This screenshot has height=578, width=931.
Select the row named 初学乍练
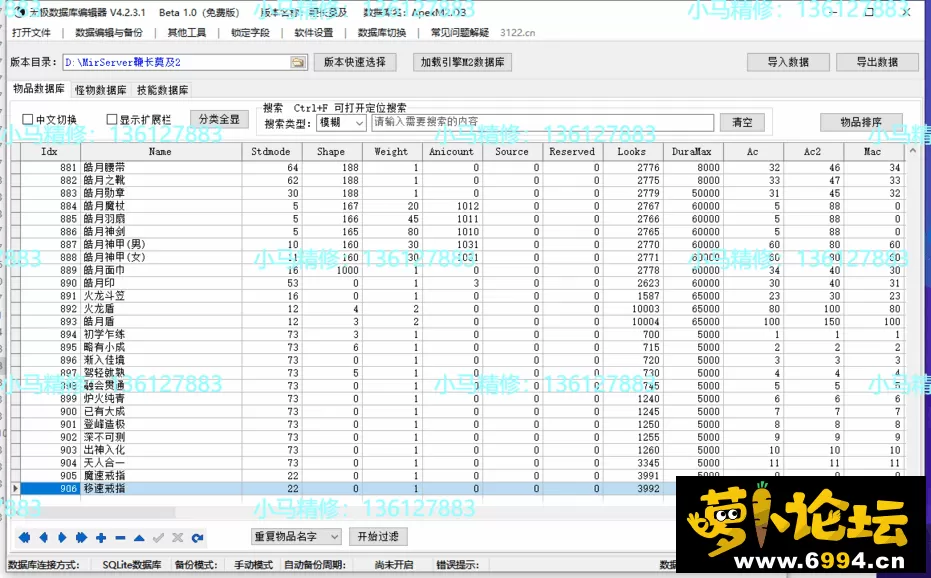[x=457, y=334]
